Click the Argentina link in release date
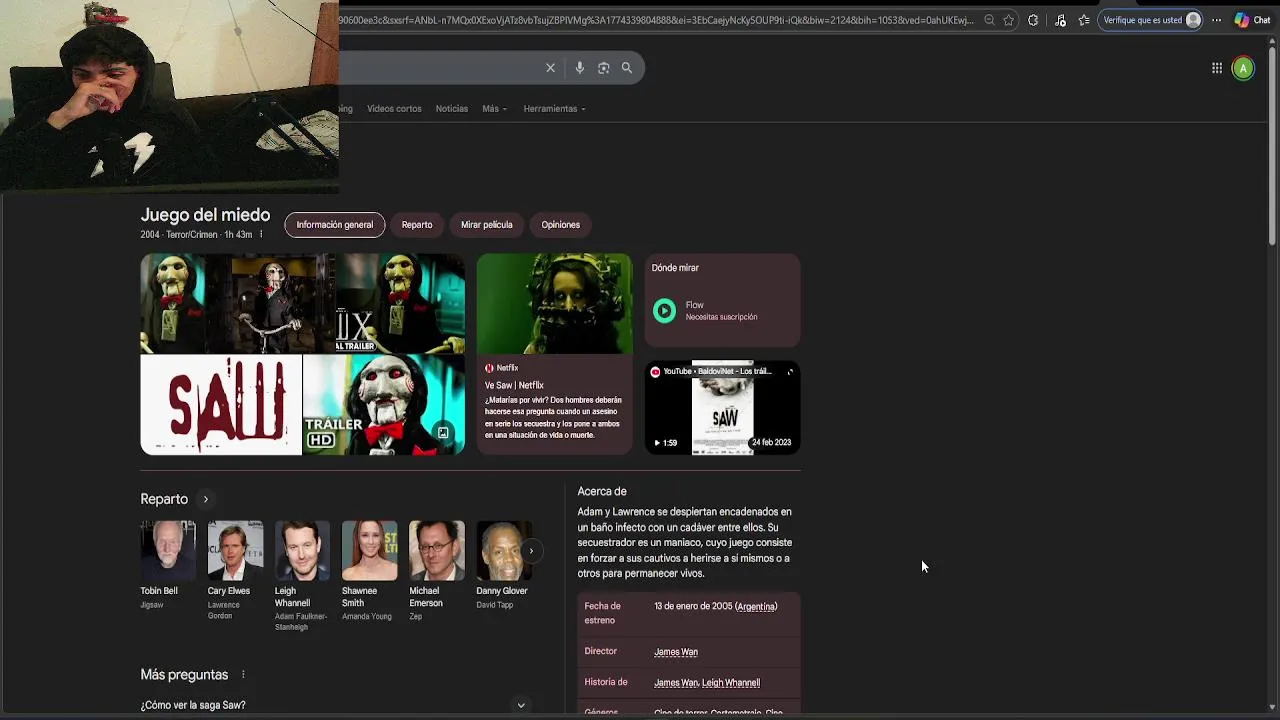This screenshot has height=720, width=1280. (x=756, y=607)
